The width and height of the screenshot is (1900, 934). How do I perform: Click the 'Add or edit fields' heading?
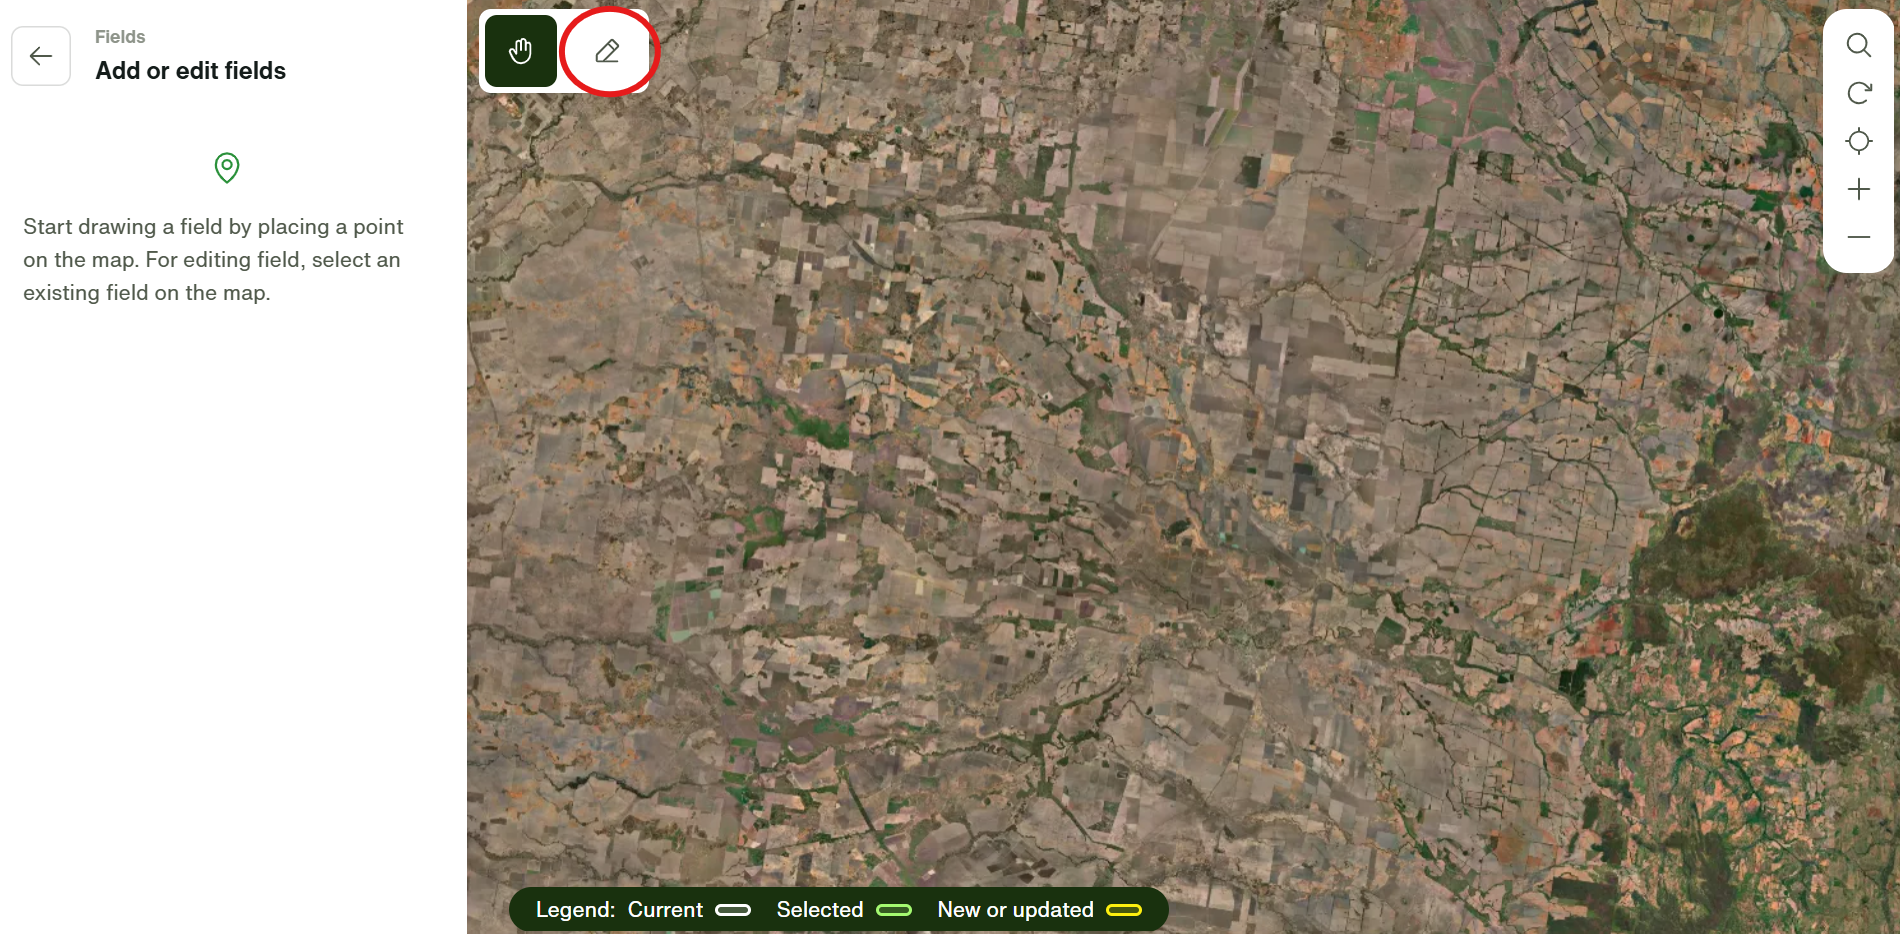tap(190, 71)
